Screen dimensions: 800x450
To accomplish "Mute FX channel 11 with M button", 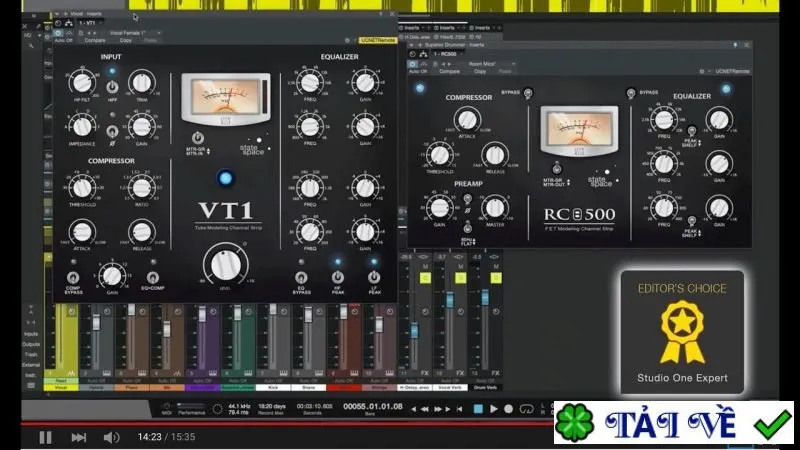I will tap(425, 267).
